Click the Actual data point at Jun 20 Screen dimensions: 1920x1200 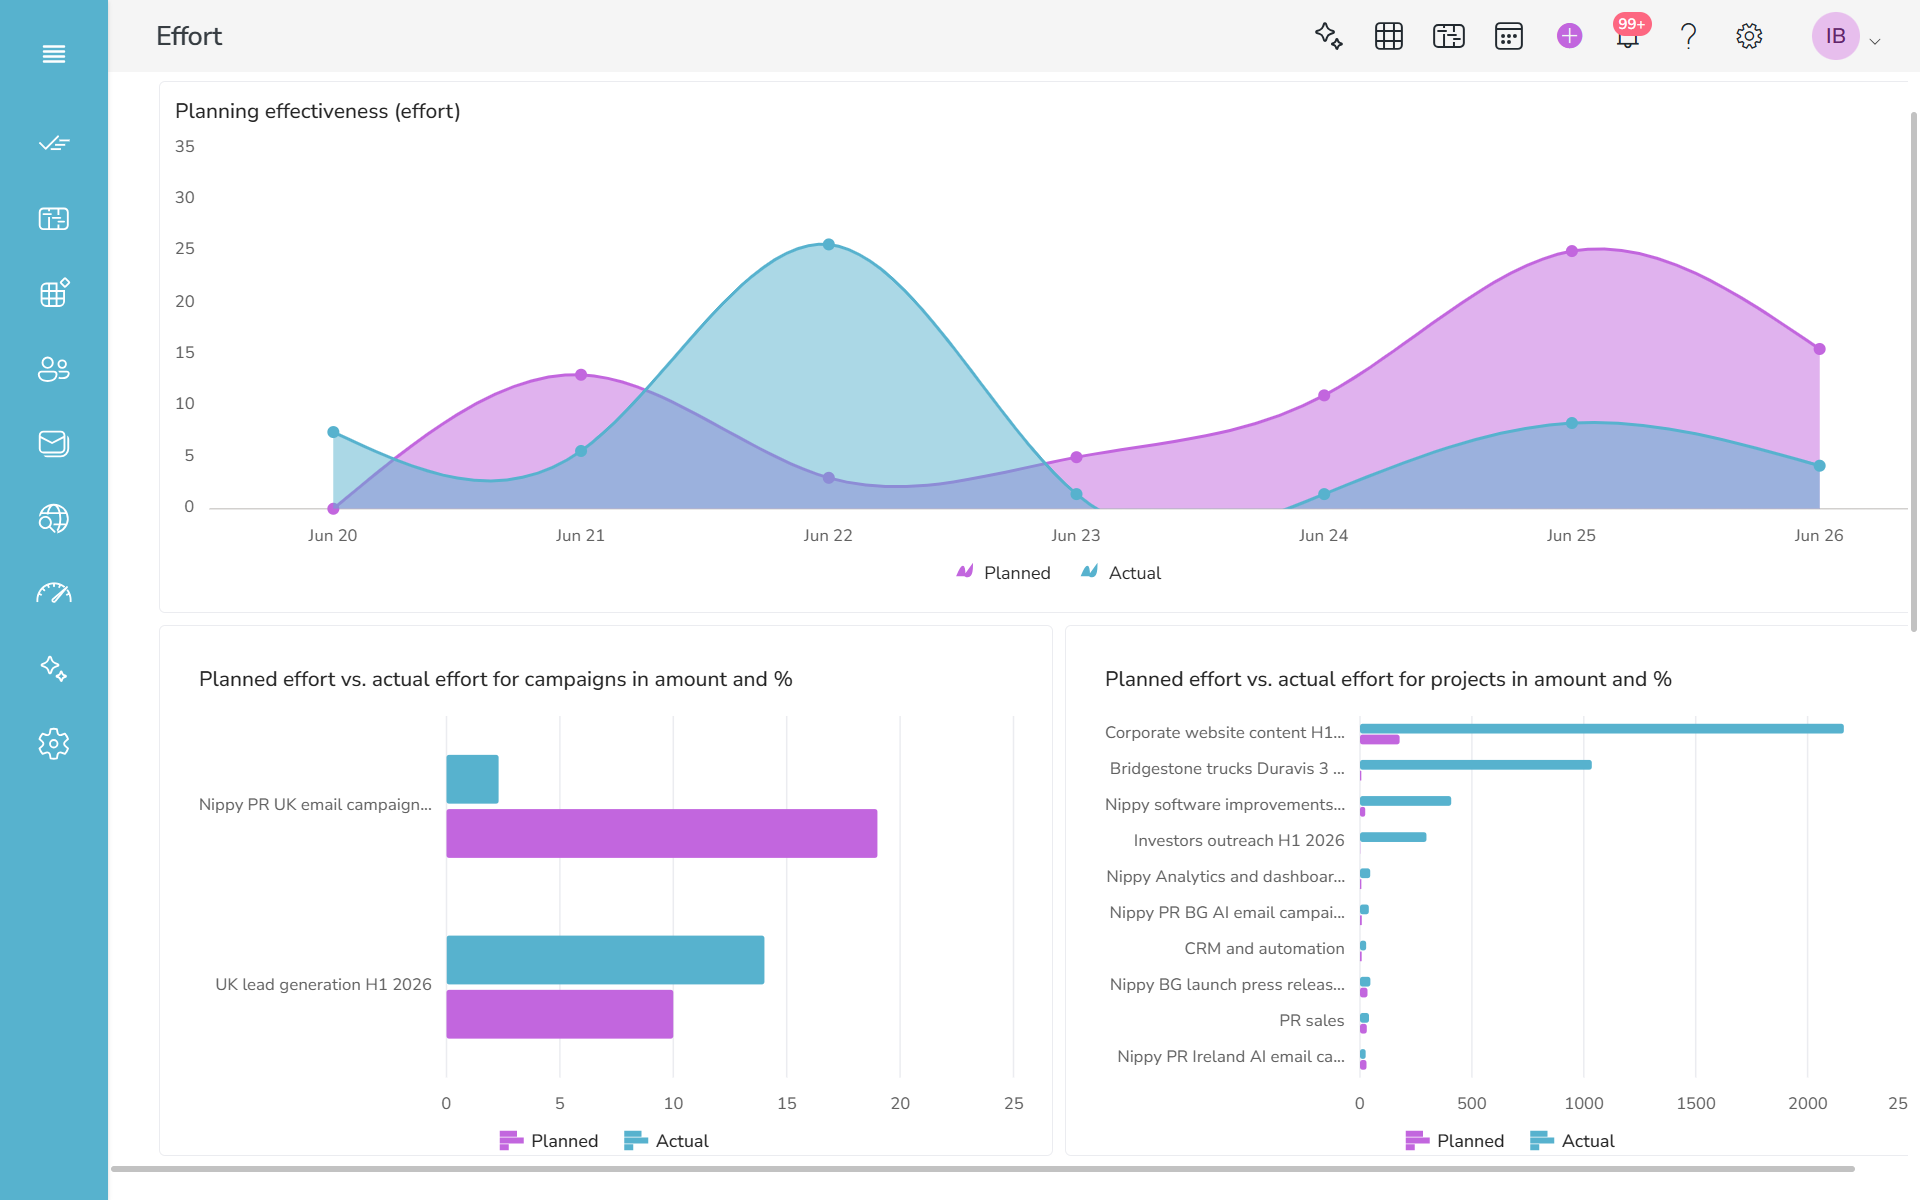[x=333, y=432]
